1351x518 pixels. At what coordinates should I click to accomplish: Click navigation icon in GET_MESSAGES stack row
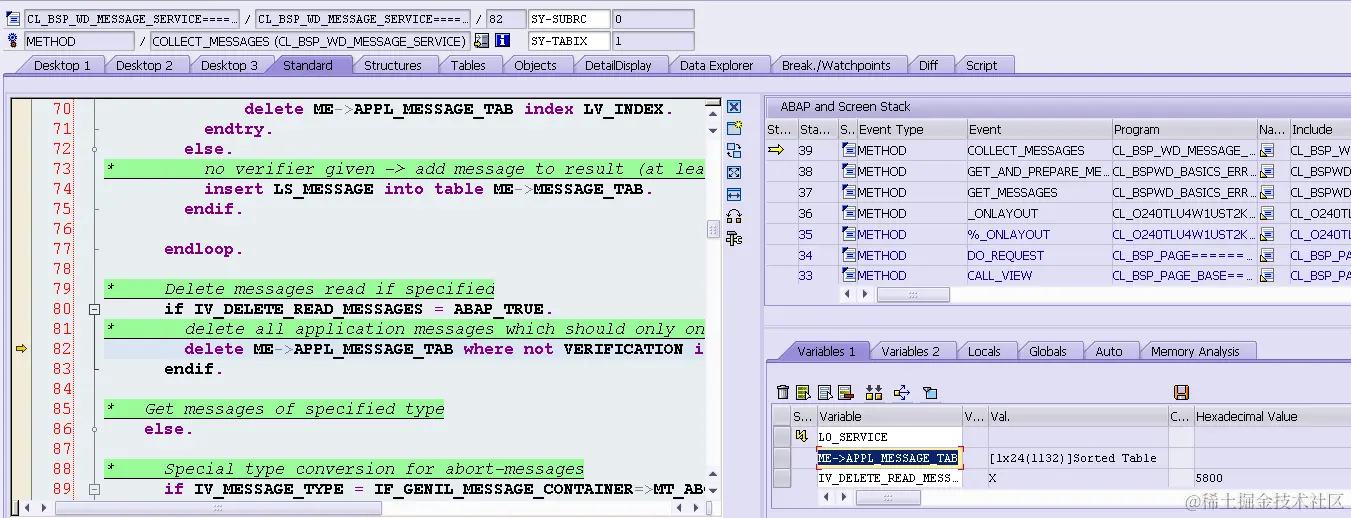point(1267,193)
